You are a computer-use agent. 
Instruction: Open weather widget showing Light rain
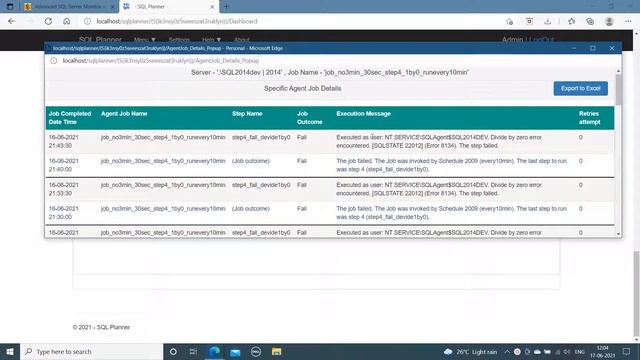(470, 351)
